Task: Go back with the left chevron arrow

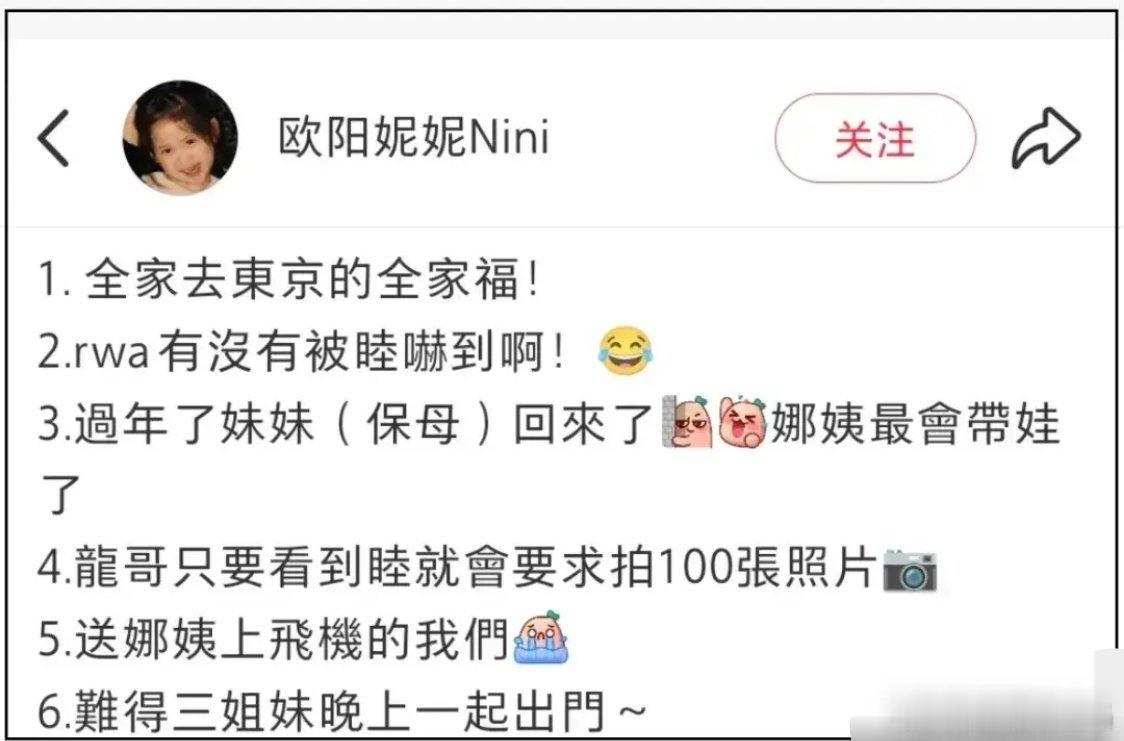Action: tap(53, 138)
